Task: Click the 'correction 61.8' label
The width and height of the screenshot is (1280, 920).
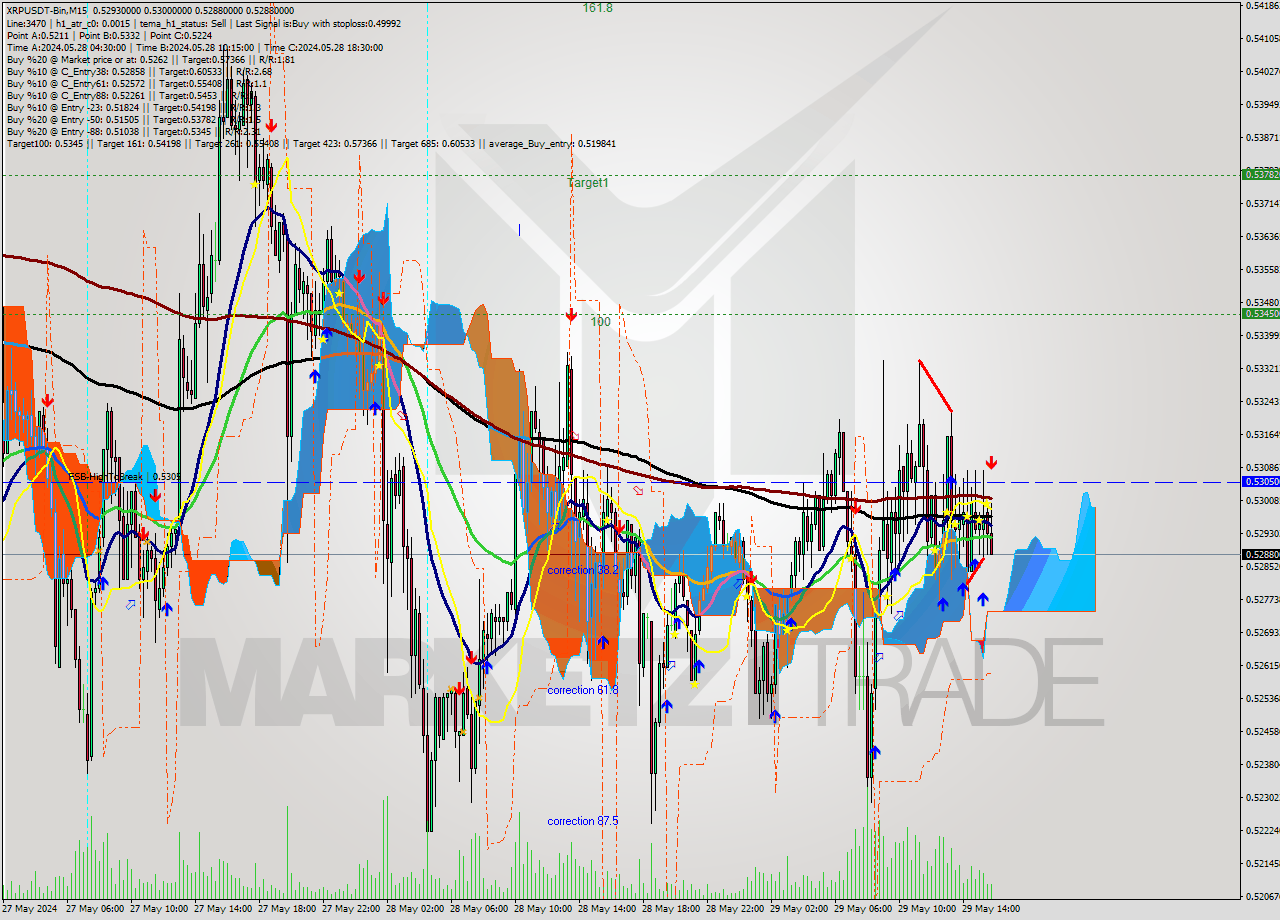Action: pos(583,690)
